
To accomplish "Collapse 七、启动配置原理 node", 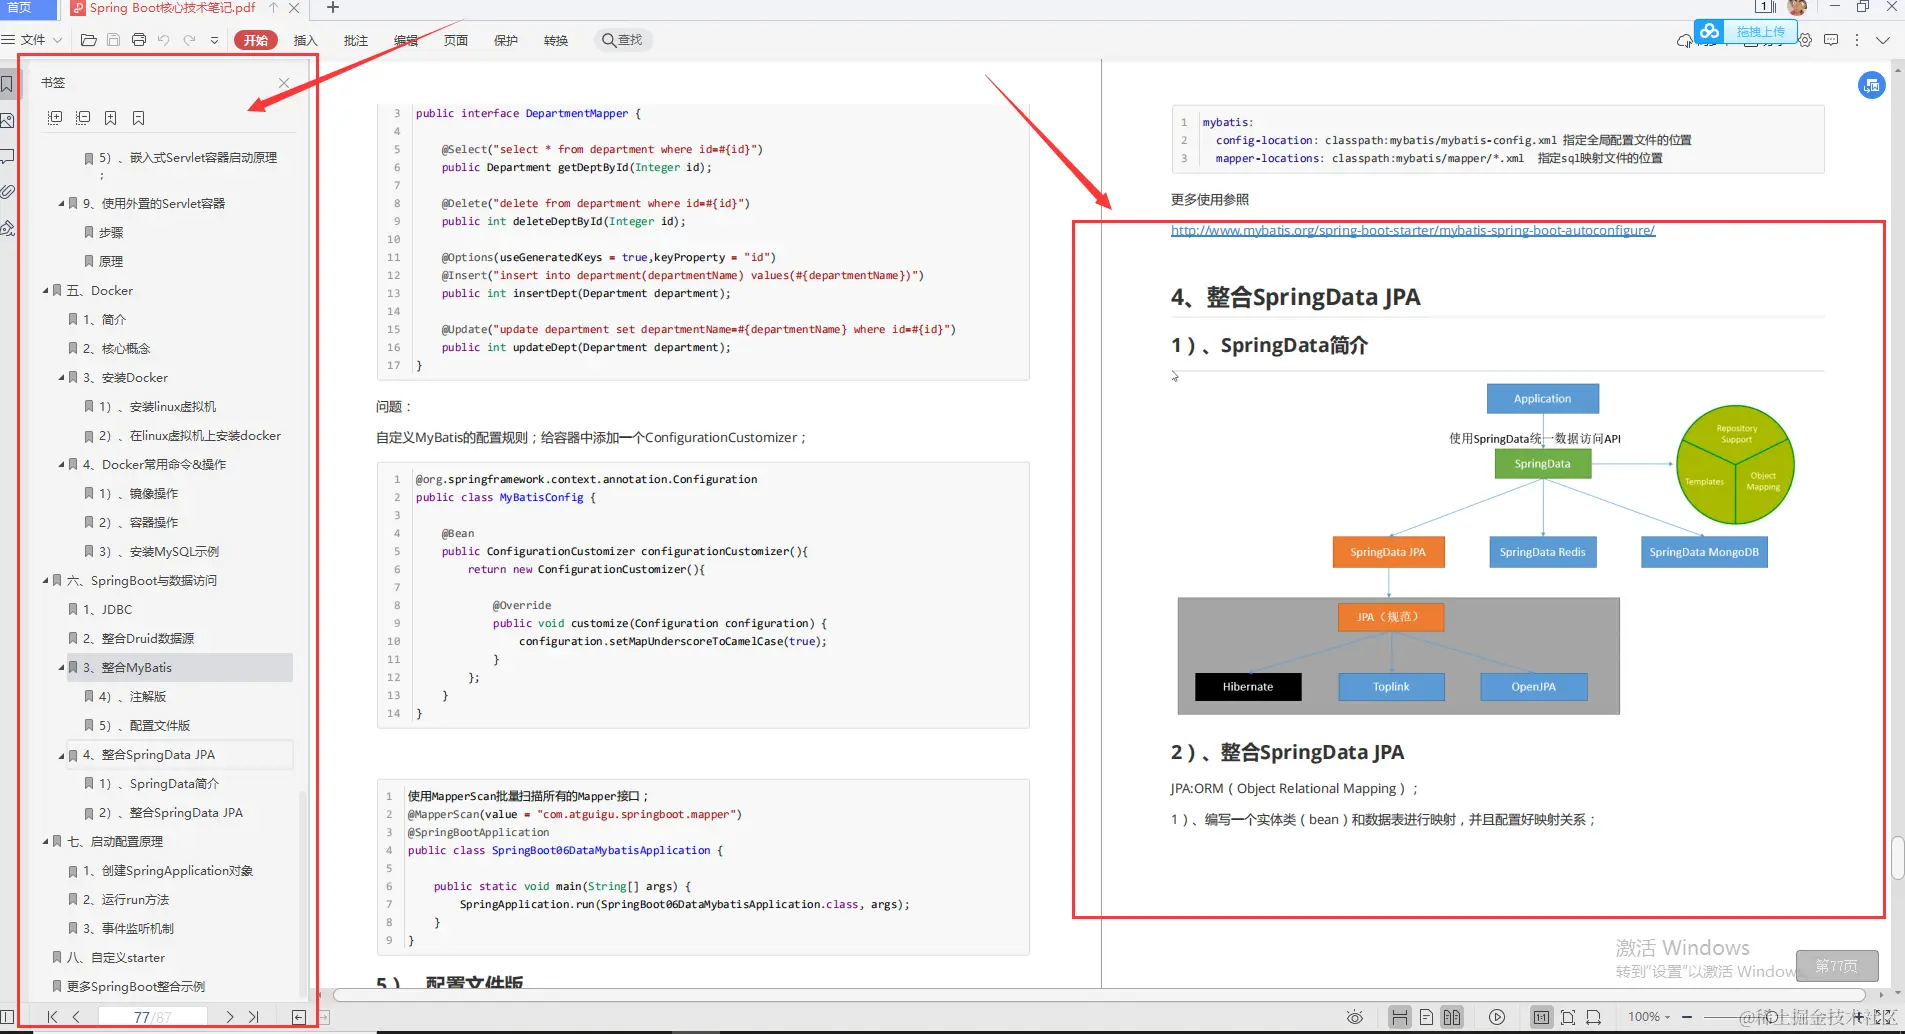I will [46, 842].
